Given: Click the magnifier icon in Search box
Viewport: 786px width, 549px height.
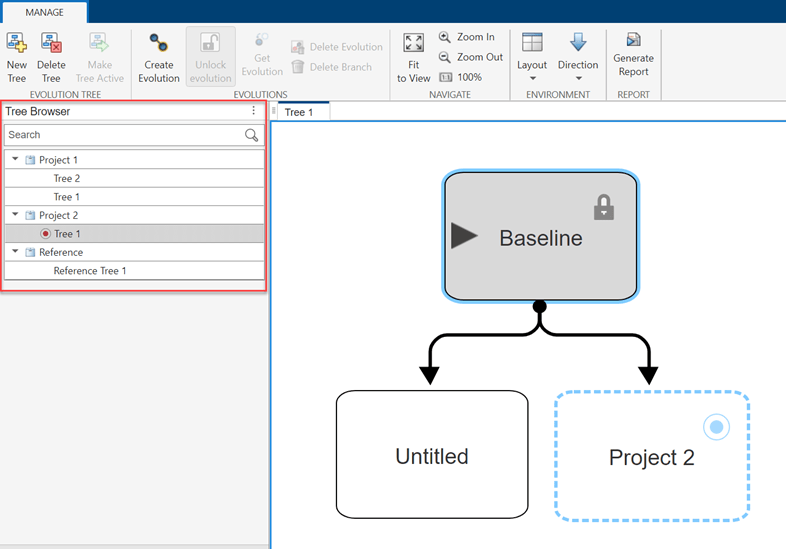Looking at the screenshot, I should click(252, 135).
